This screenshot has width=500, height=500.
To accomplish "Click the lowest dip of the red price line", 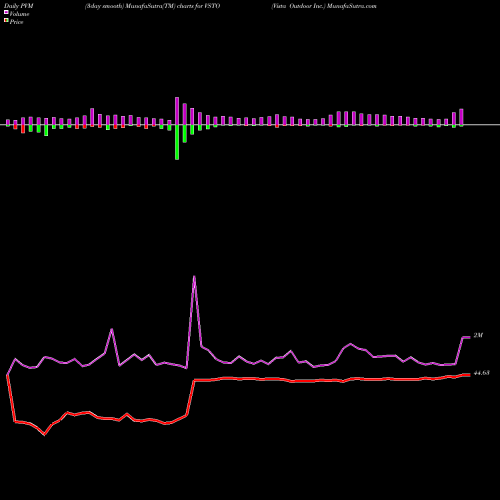I will point(45,435).
